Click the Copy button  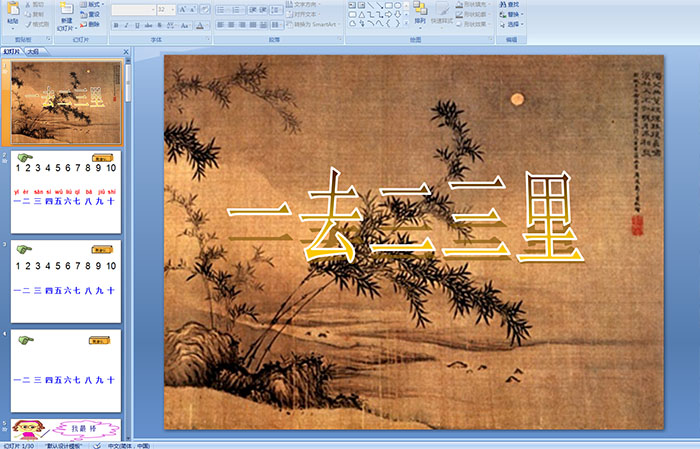click(35, 14)
